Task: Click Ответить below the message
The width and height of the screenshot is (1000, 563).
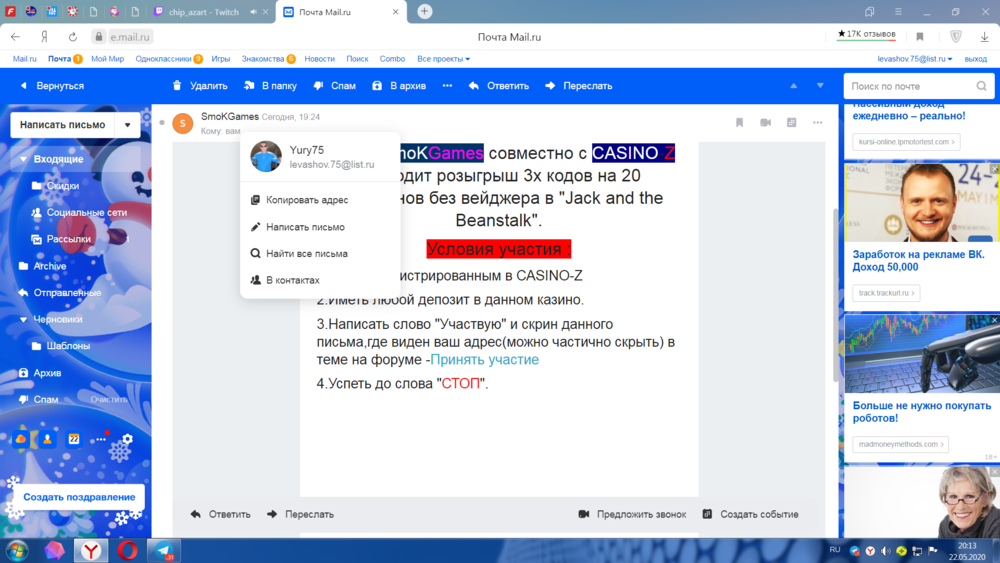Action: click(x=221, y=514)
